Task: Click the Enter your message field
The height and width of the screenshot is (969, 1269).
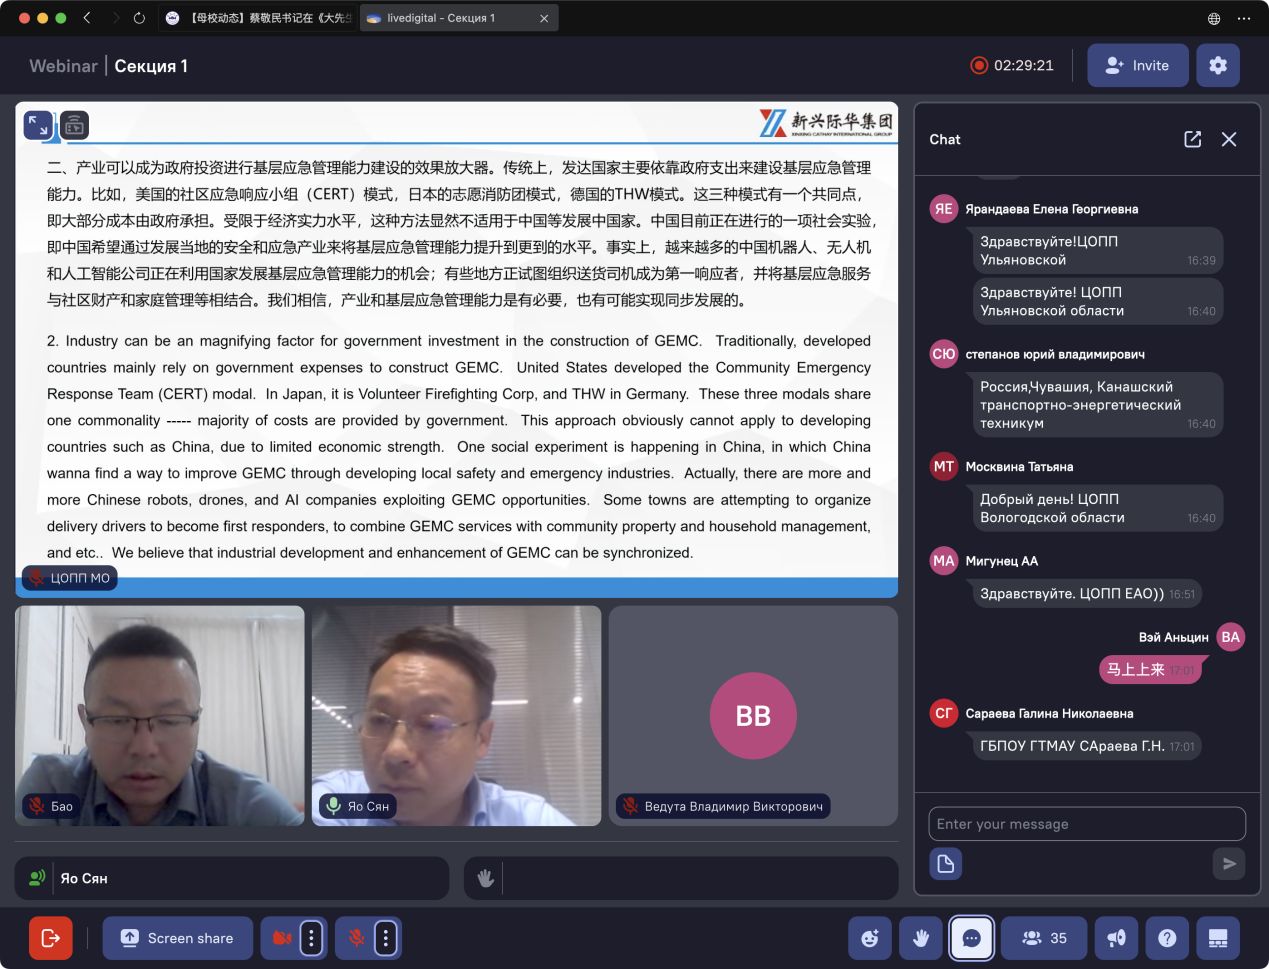Action: (x=1086, y=824)
